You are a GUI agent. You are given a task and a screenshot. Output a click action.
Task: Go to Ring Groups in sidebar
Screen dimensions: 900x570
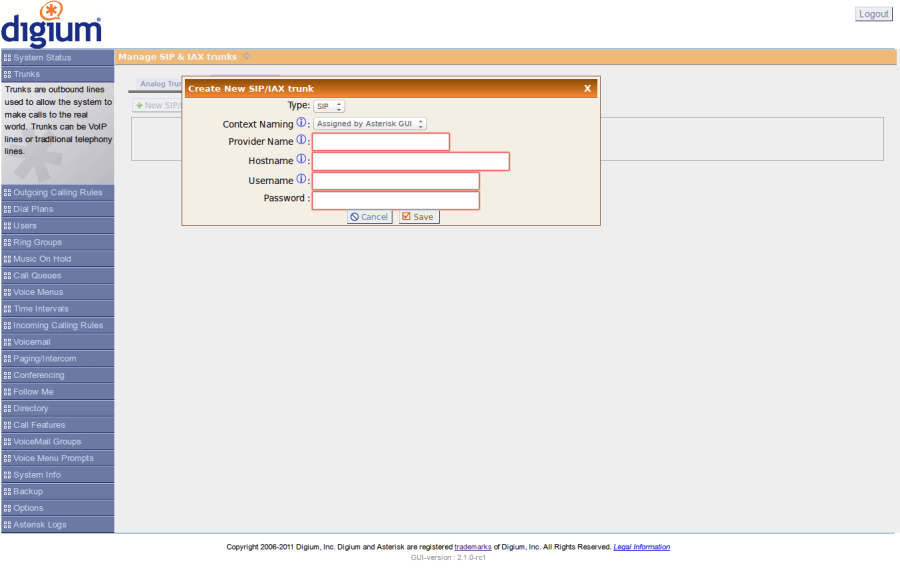tap(37, 243)
